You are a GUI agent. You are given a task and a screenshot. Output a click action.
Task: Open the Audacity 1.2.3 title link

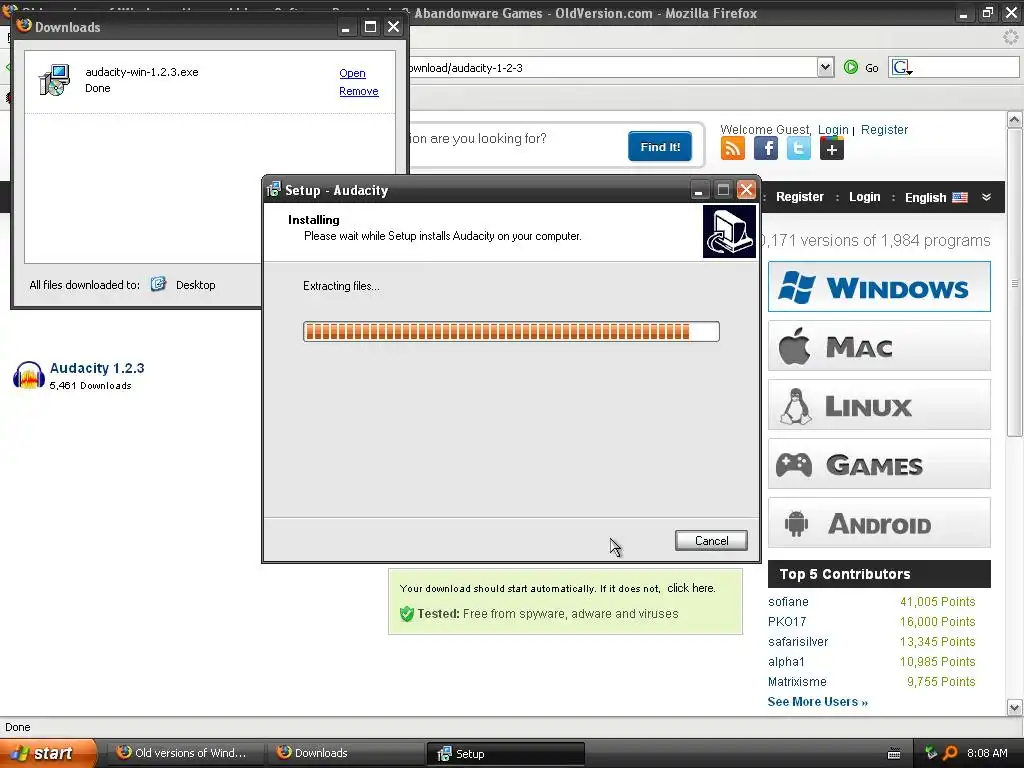tap(97, 368)
